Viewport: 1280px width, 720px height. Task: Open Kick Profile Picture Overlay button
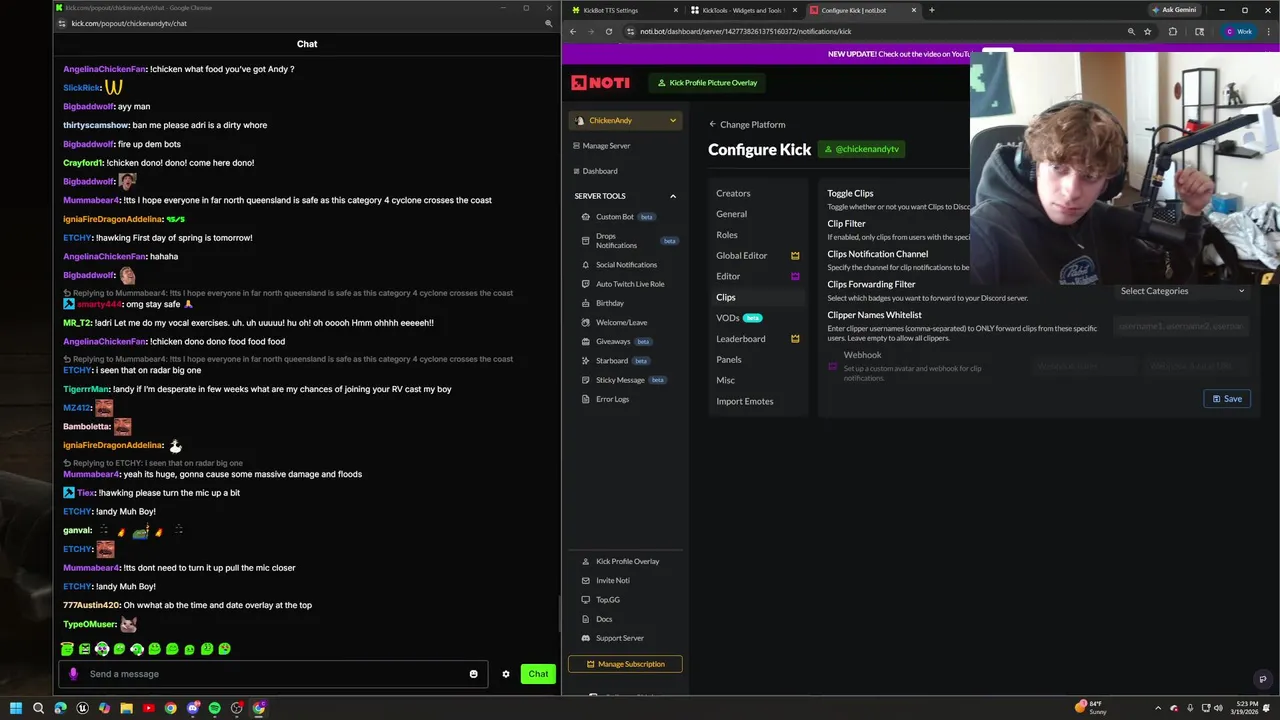(x=707, y=83)
